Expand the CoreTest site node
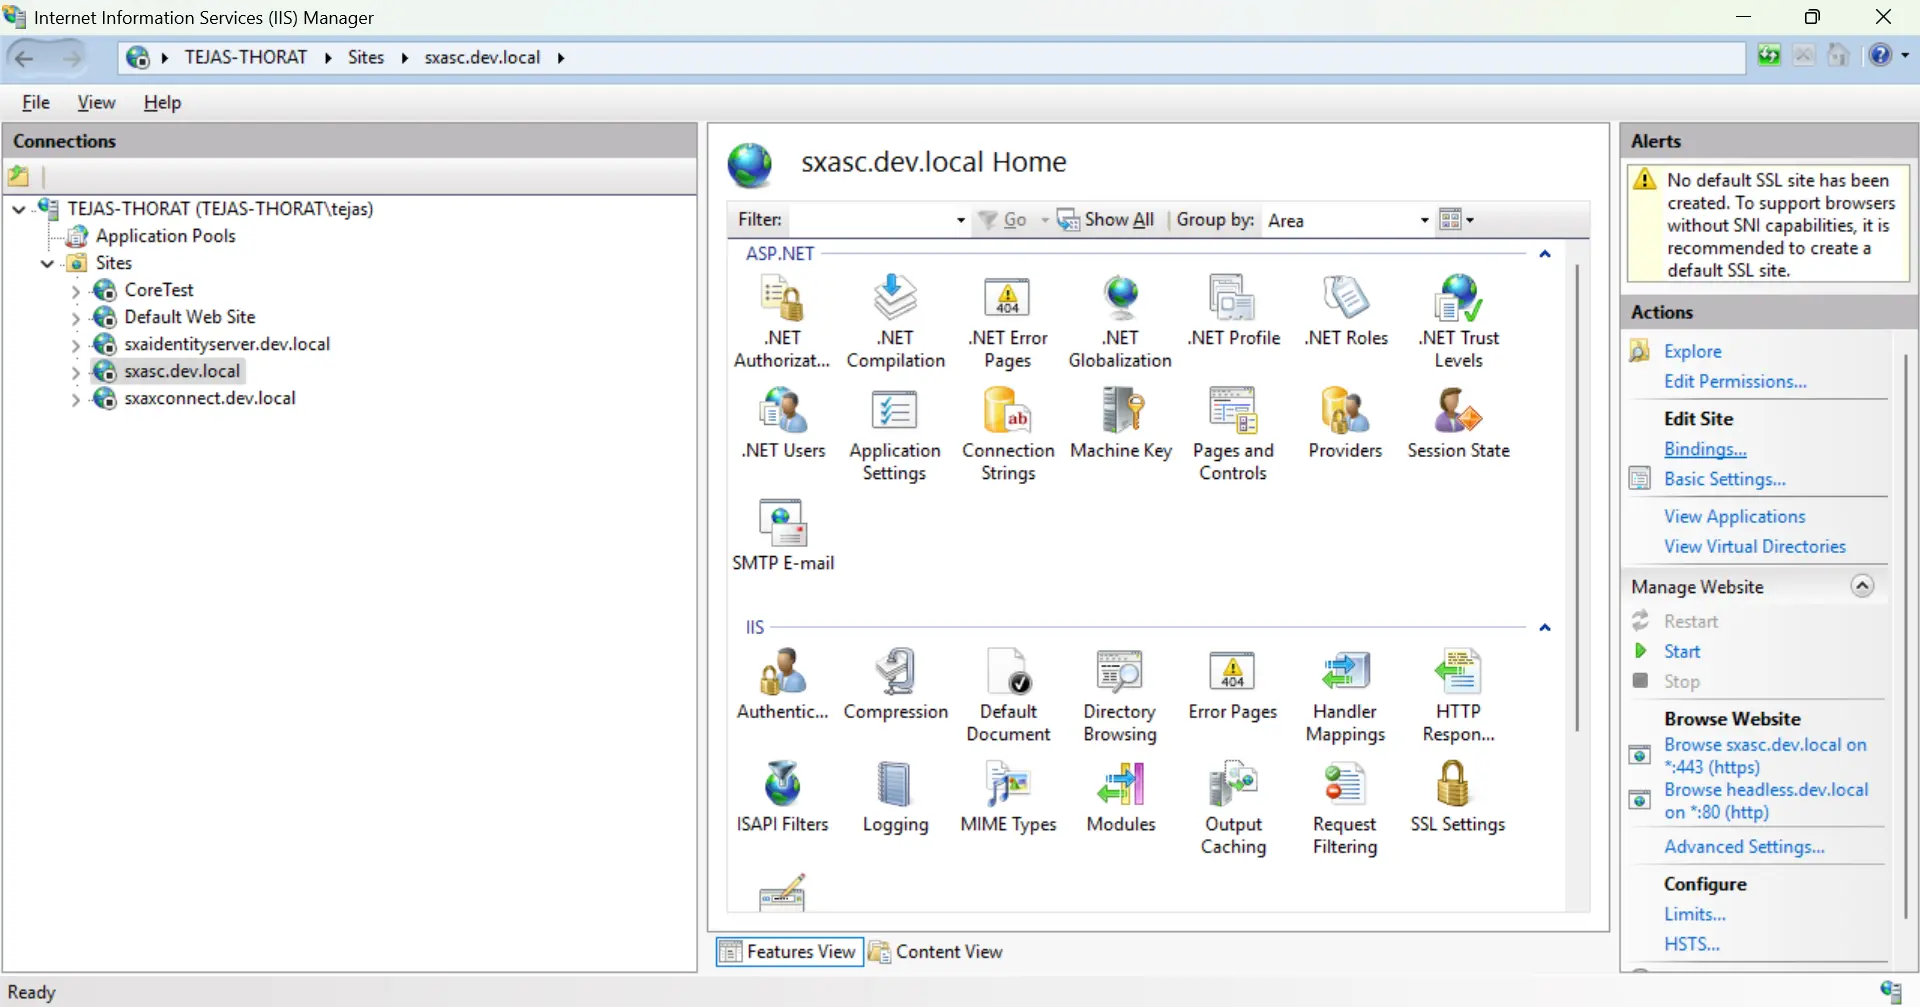Screen dimensions: 1920x1007 pos(76,291)
